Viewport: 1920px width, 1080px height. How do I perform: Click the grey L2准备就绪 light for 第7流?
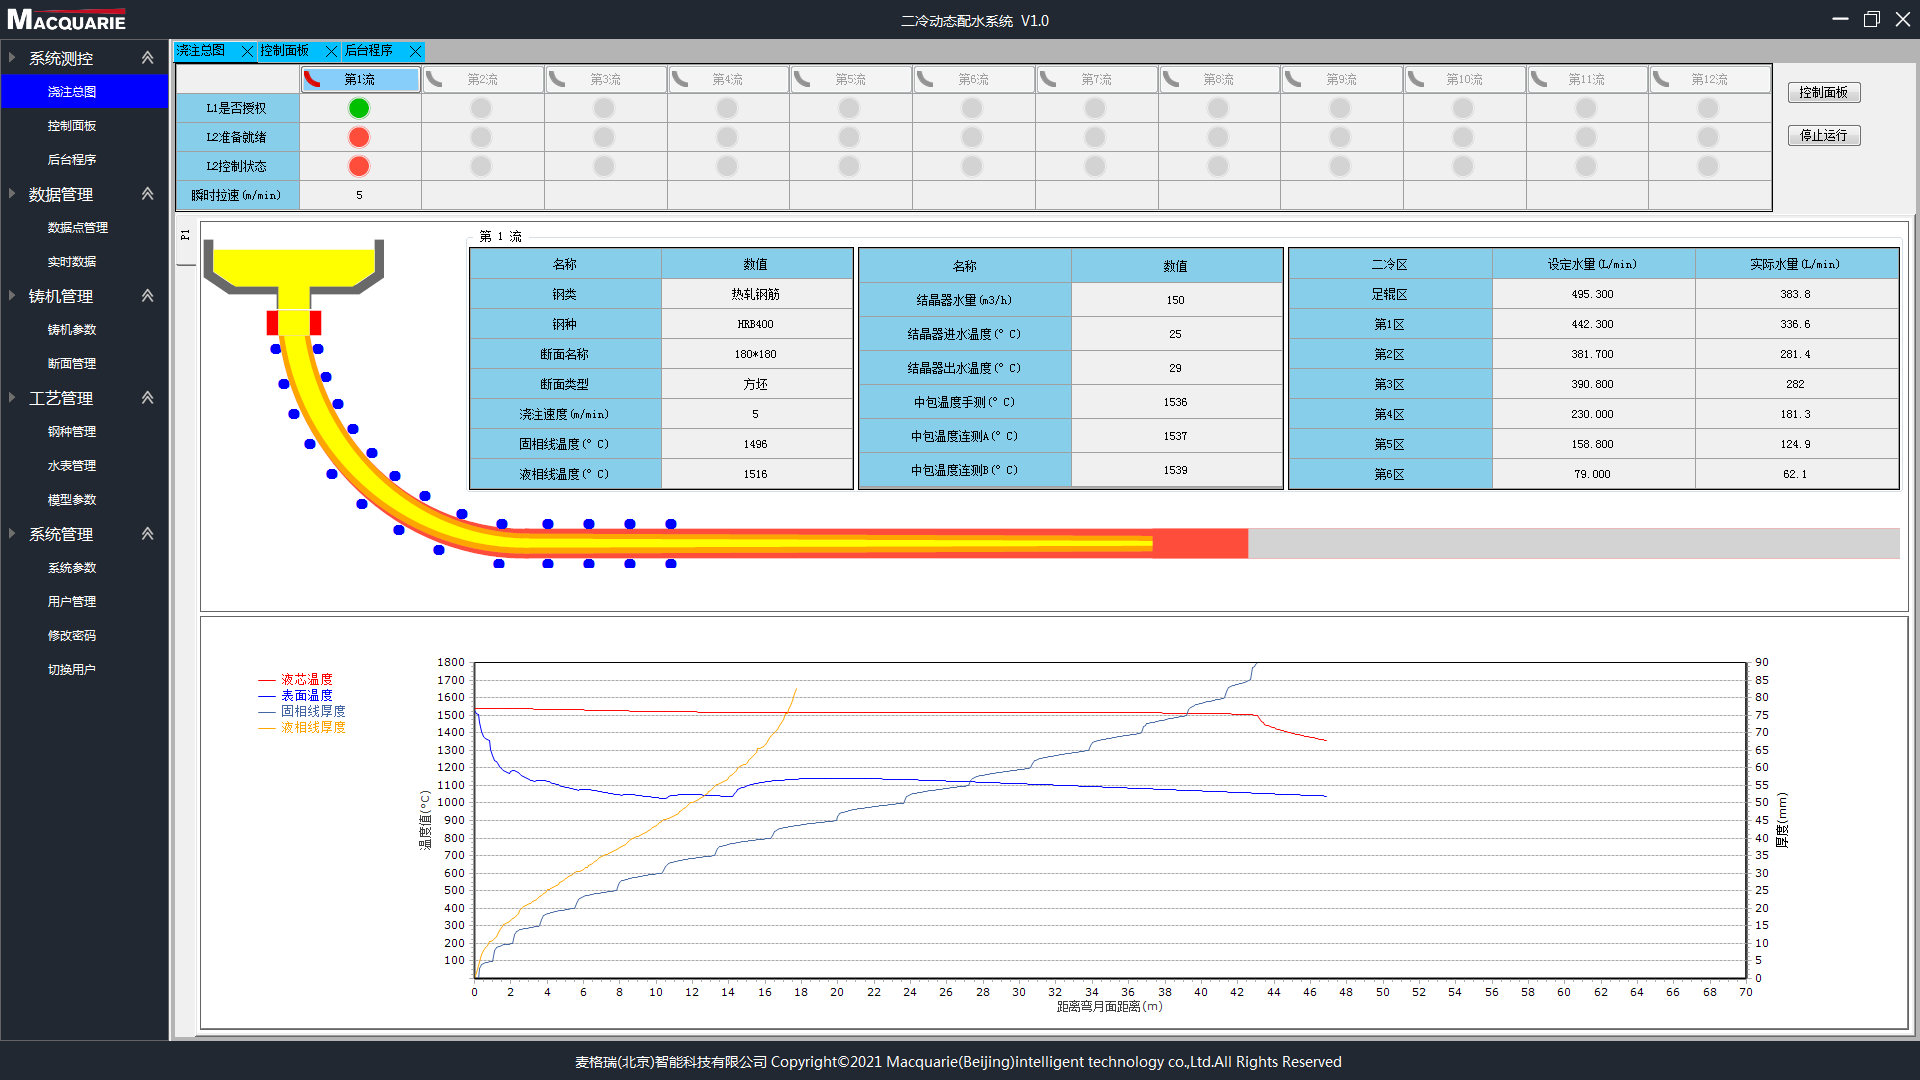[x=1095, y=137]
